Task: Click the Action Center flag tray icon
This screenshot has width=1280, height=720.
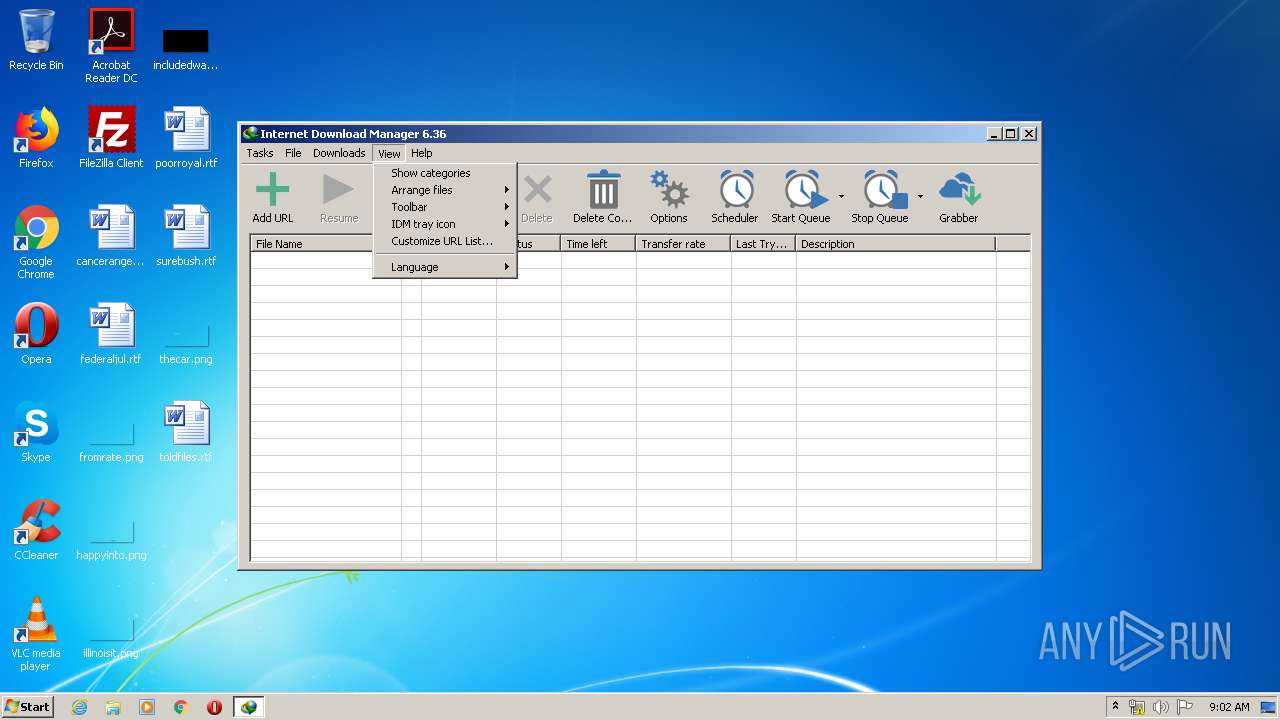Action: pos(1185,707)
